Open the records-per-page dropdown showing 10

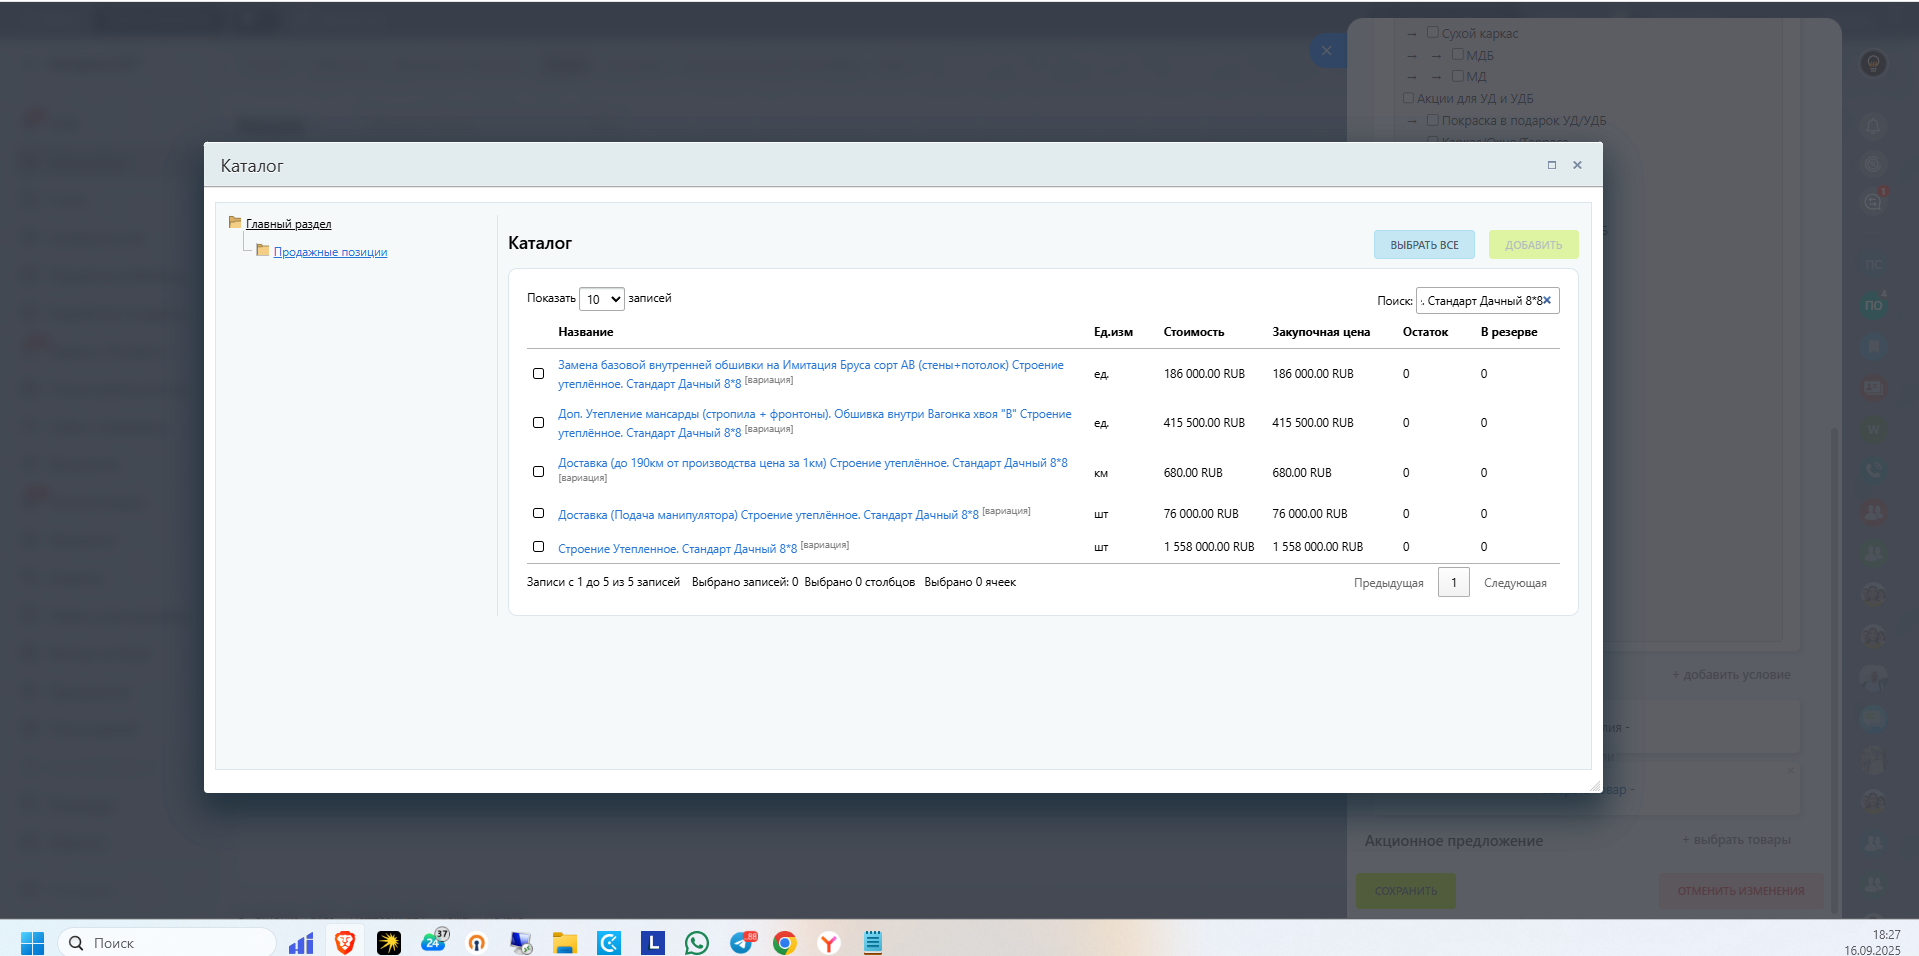(602, 299)
